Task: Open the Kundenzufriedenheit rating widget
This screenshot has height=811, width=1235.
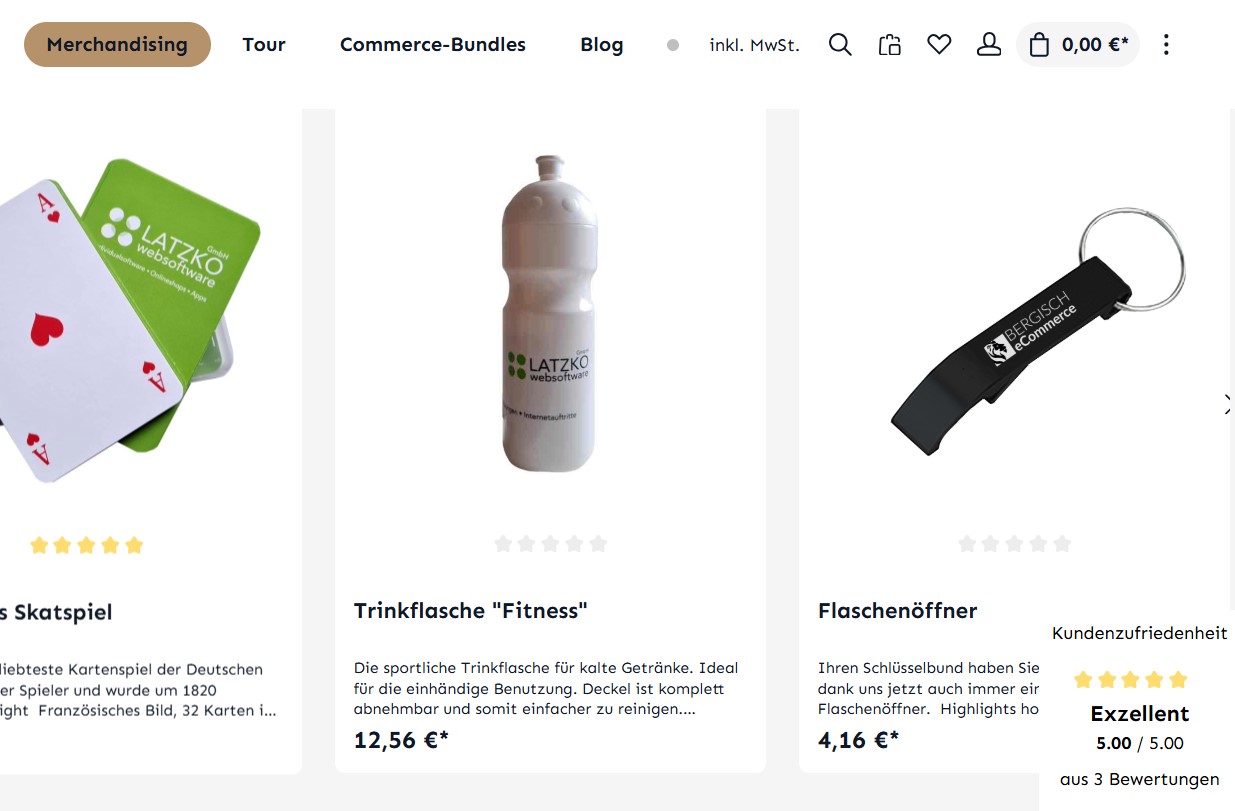Action: point(1140,706)
